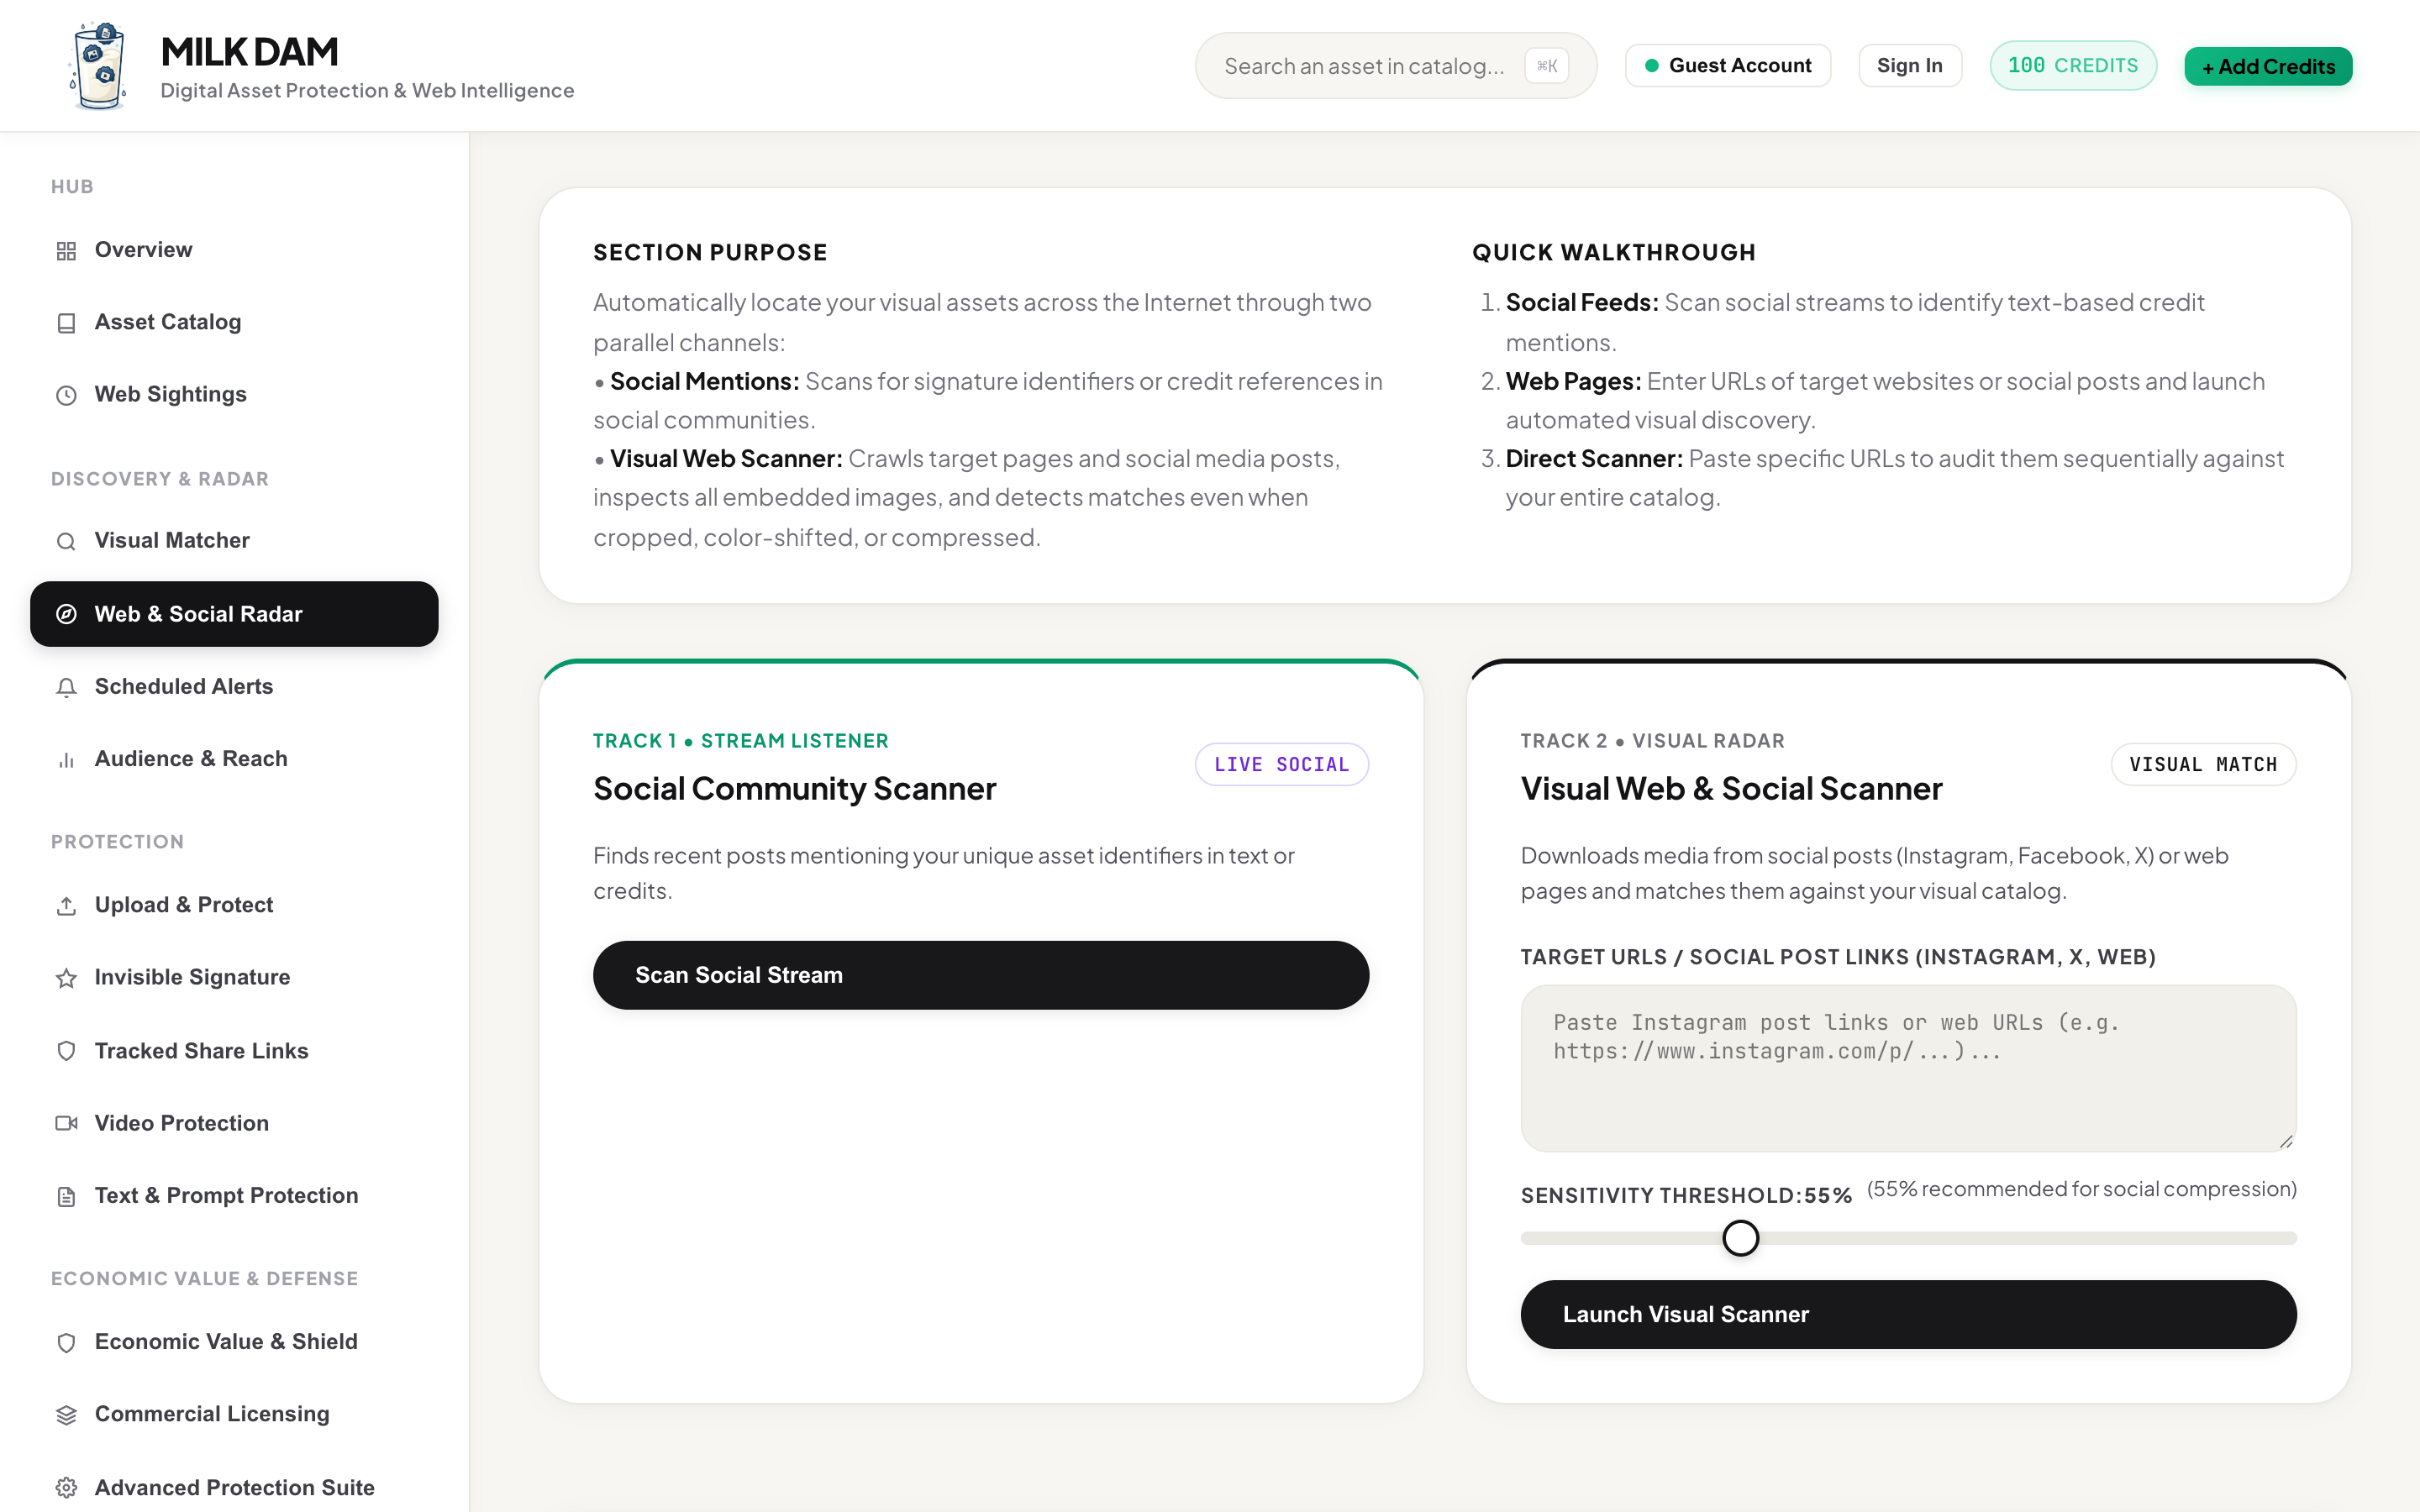Click the Video Protection camera icon
This screenshot has height=1512, width=2420.
coord(66,1123)
